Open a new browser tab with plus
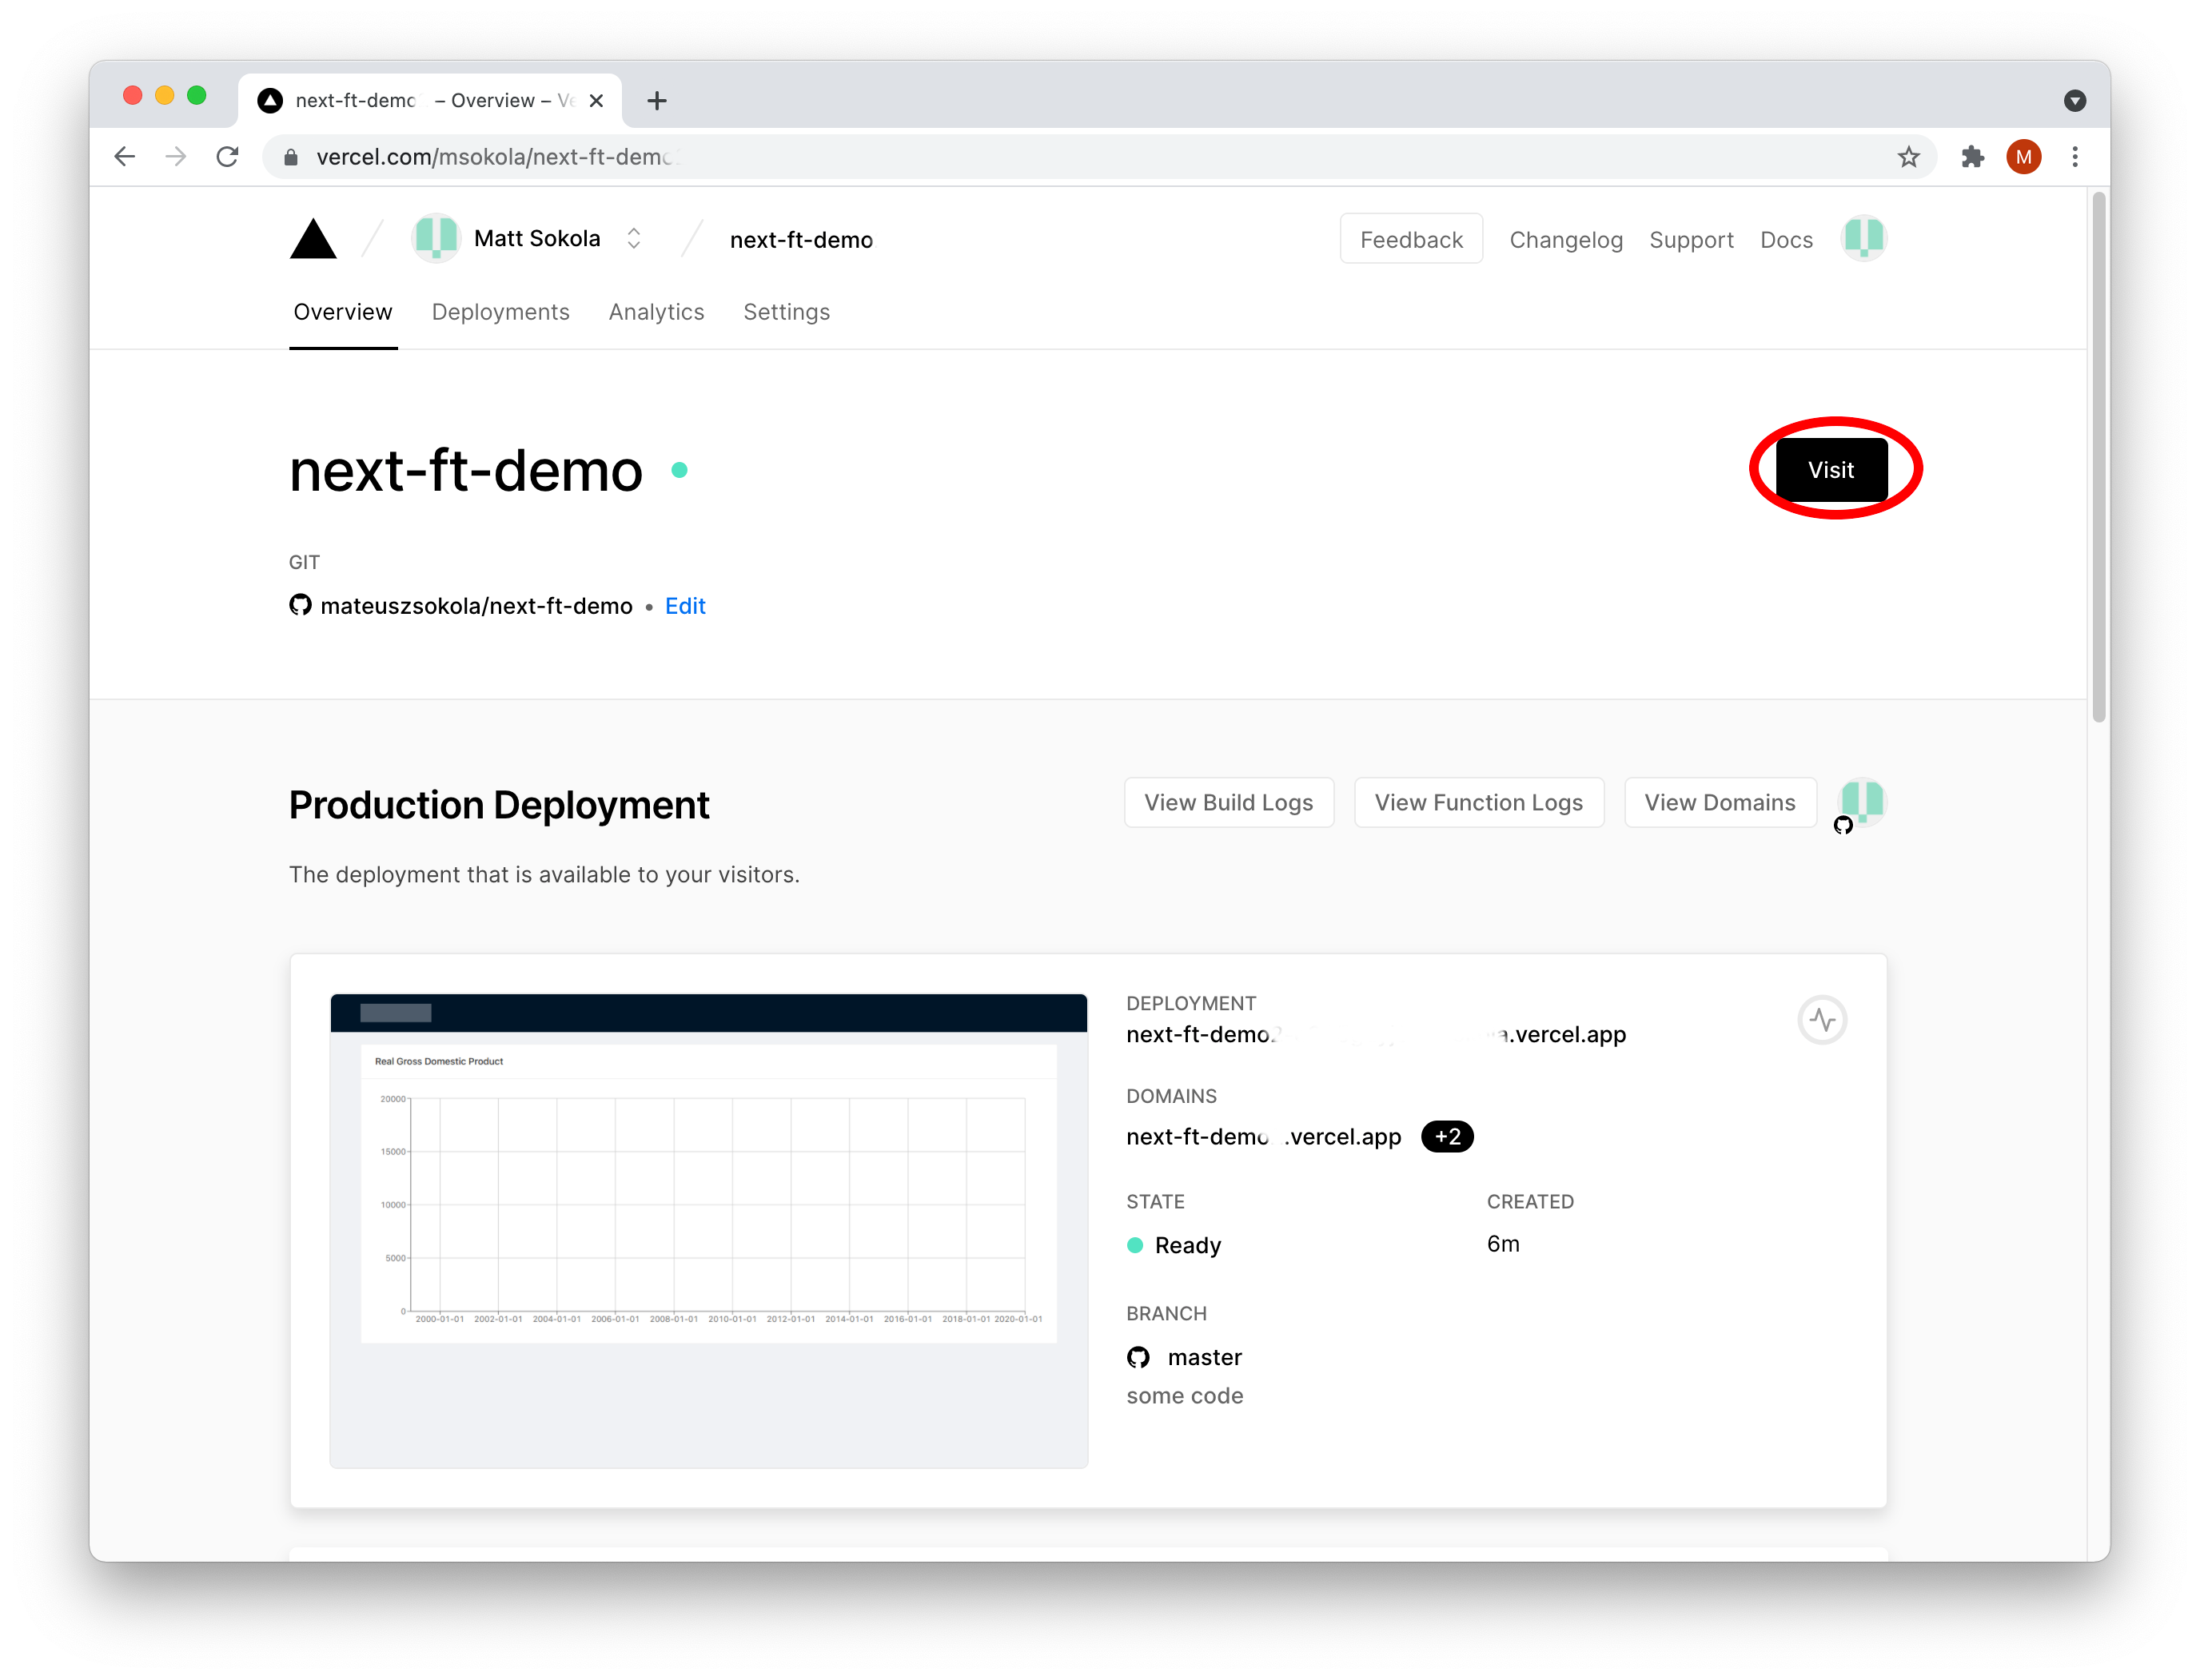This screenshot has width=2200, height=1680. point(657,101)
